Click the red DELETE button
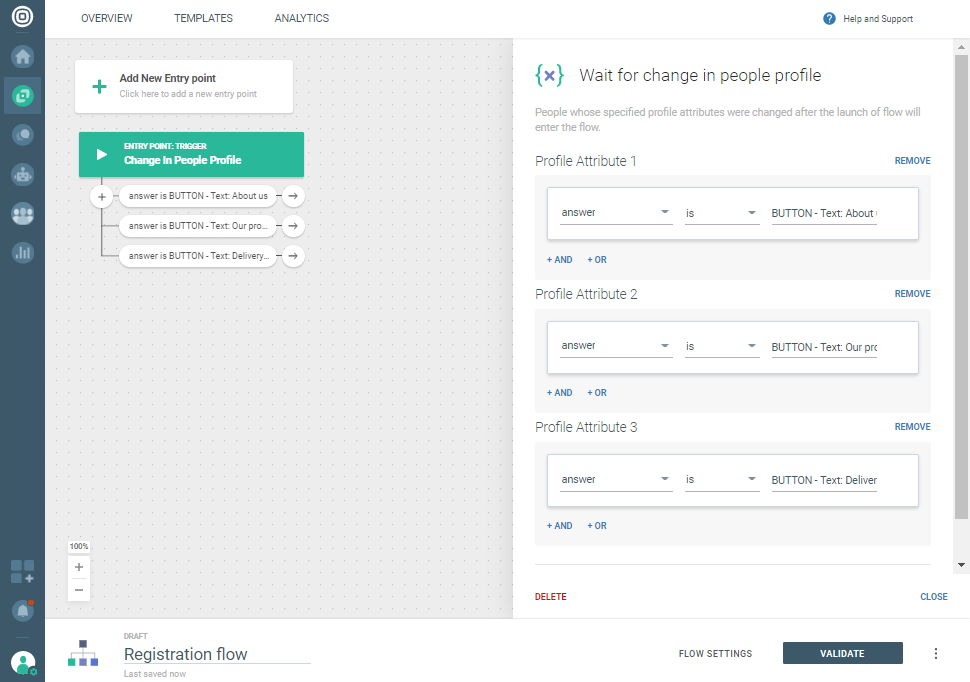The image size is (970, 682). 551,597
